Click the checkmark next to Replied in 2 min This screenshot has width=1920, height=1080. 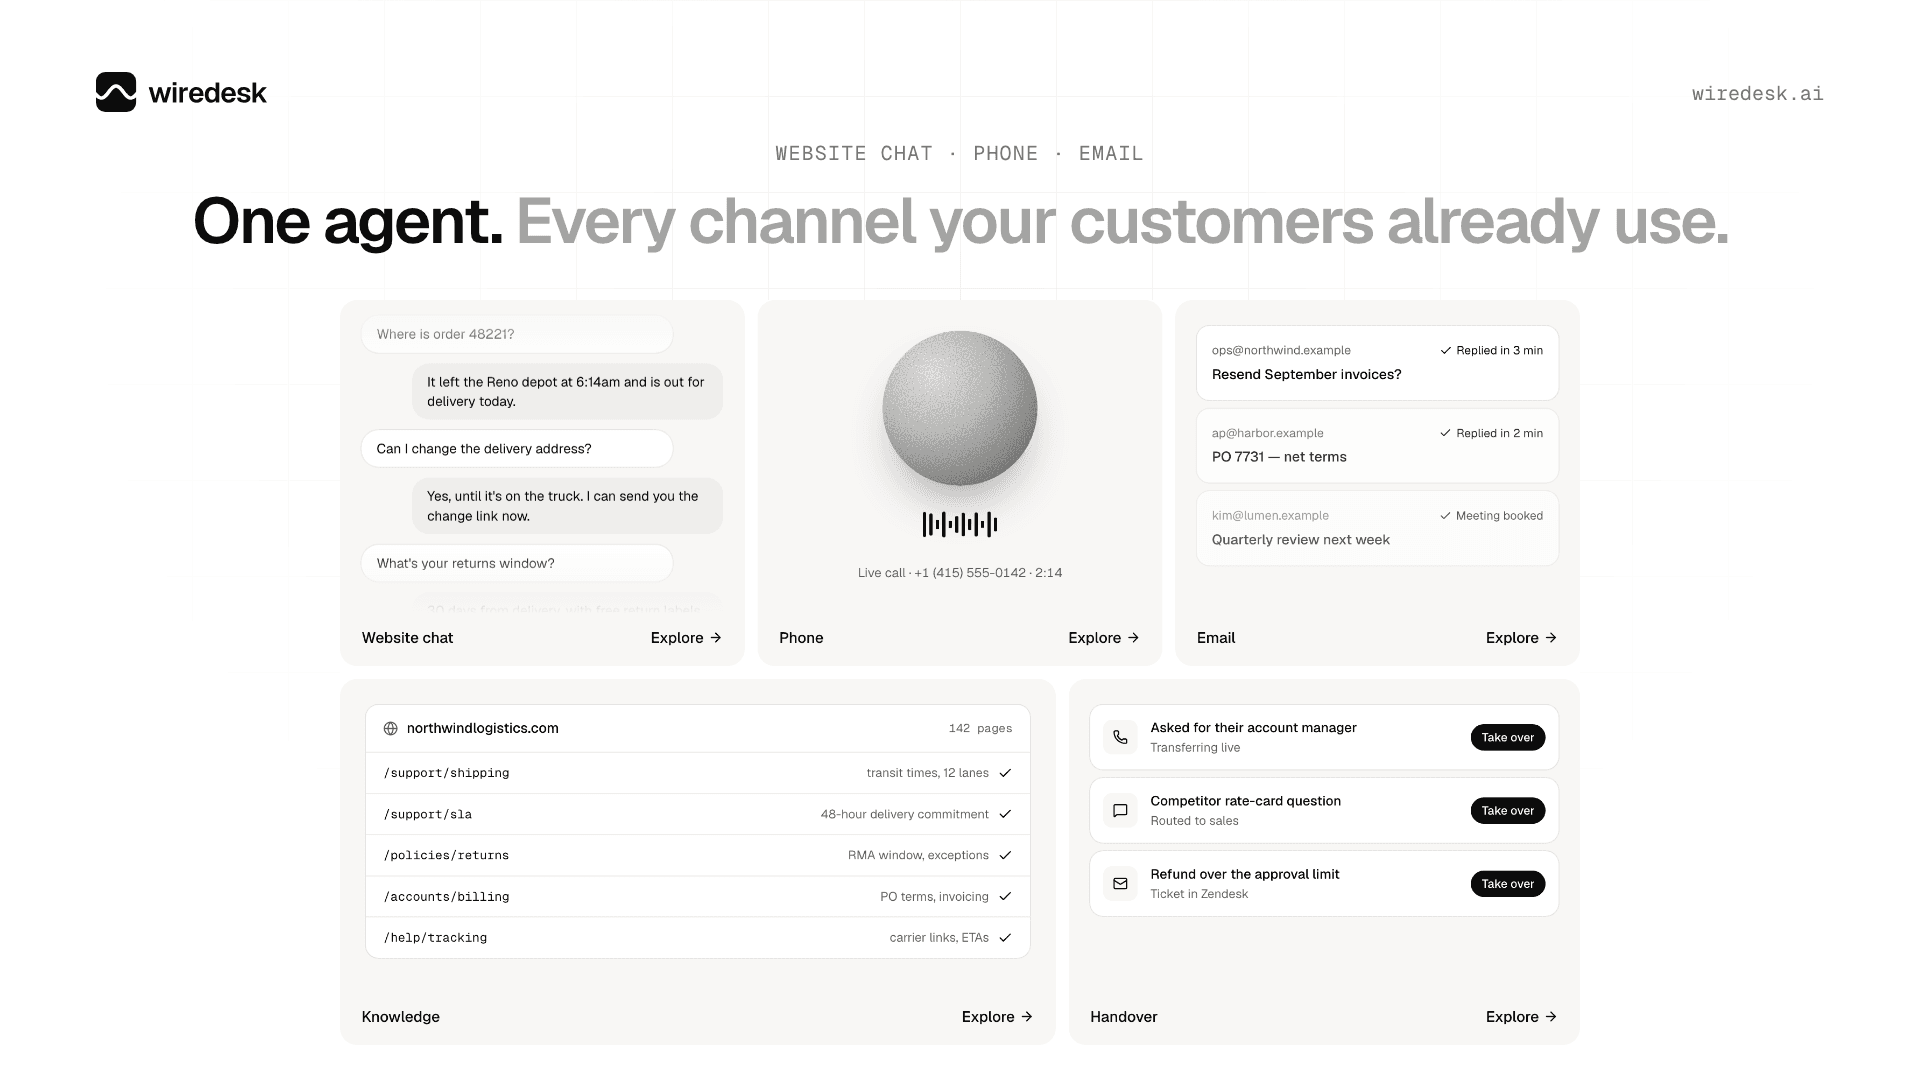pos(1445,433)
